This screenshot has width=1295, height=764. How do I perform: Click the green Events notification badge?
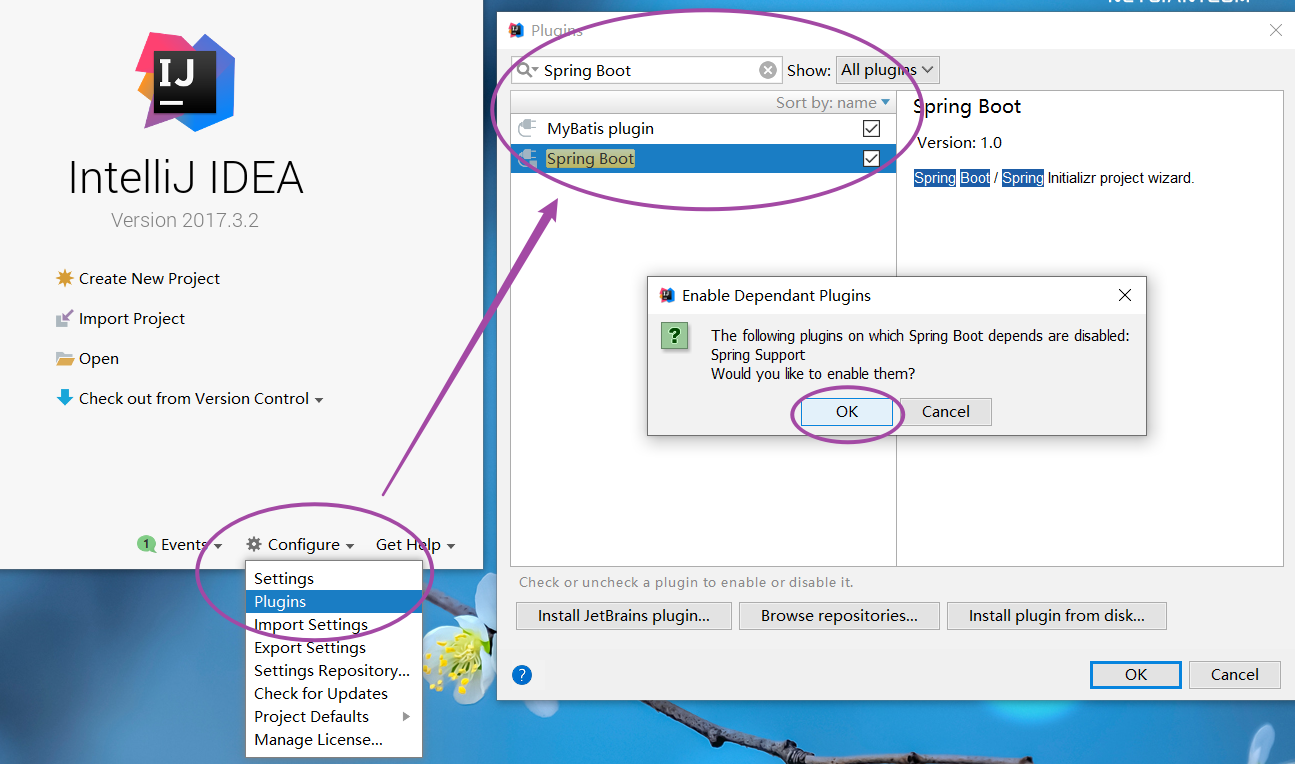(x=146, y=544)
